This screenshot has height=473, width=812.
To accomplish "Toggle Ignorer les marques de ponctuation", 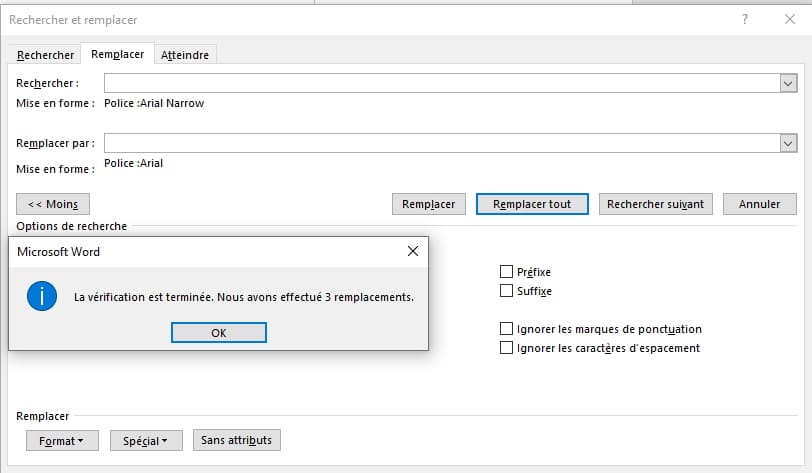I will [507, 329].
